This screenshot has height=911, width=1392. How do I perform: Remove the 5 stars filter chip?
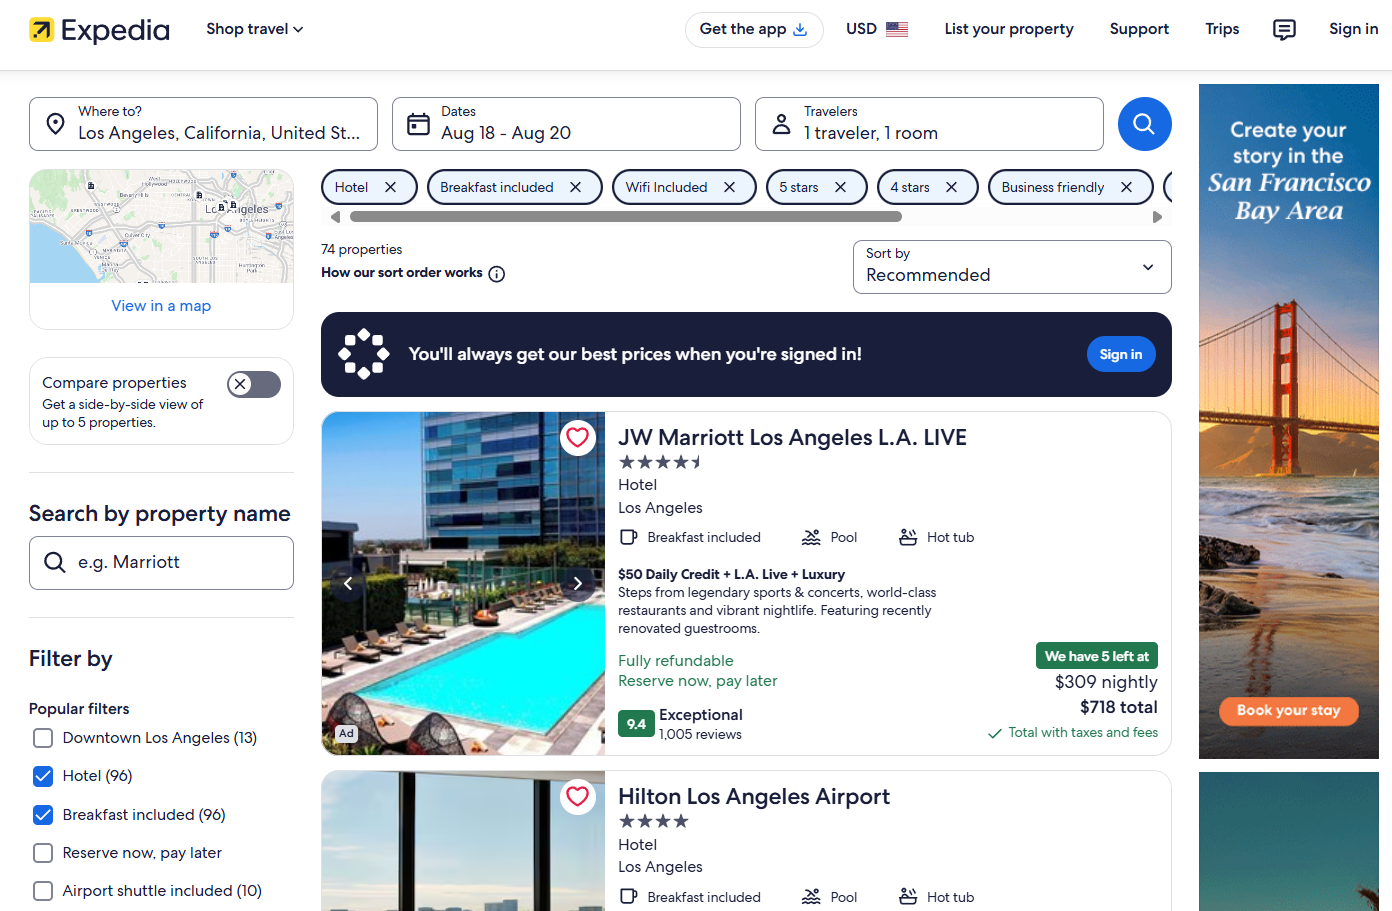point(840,187)
